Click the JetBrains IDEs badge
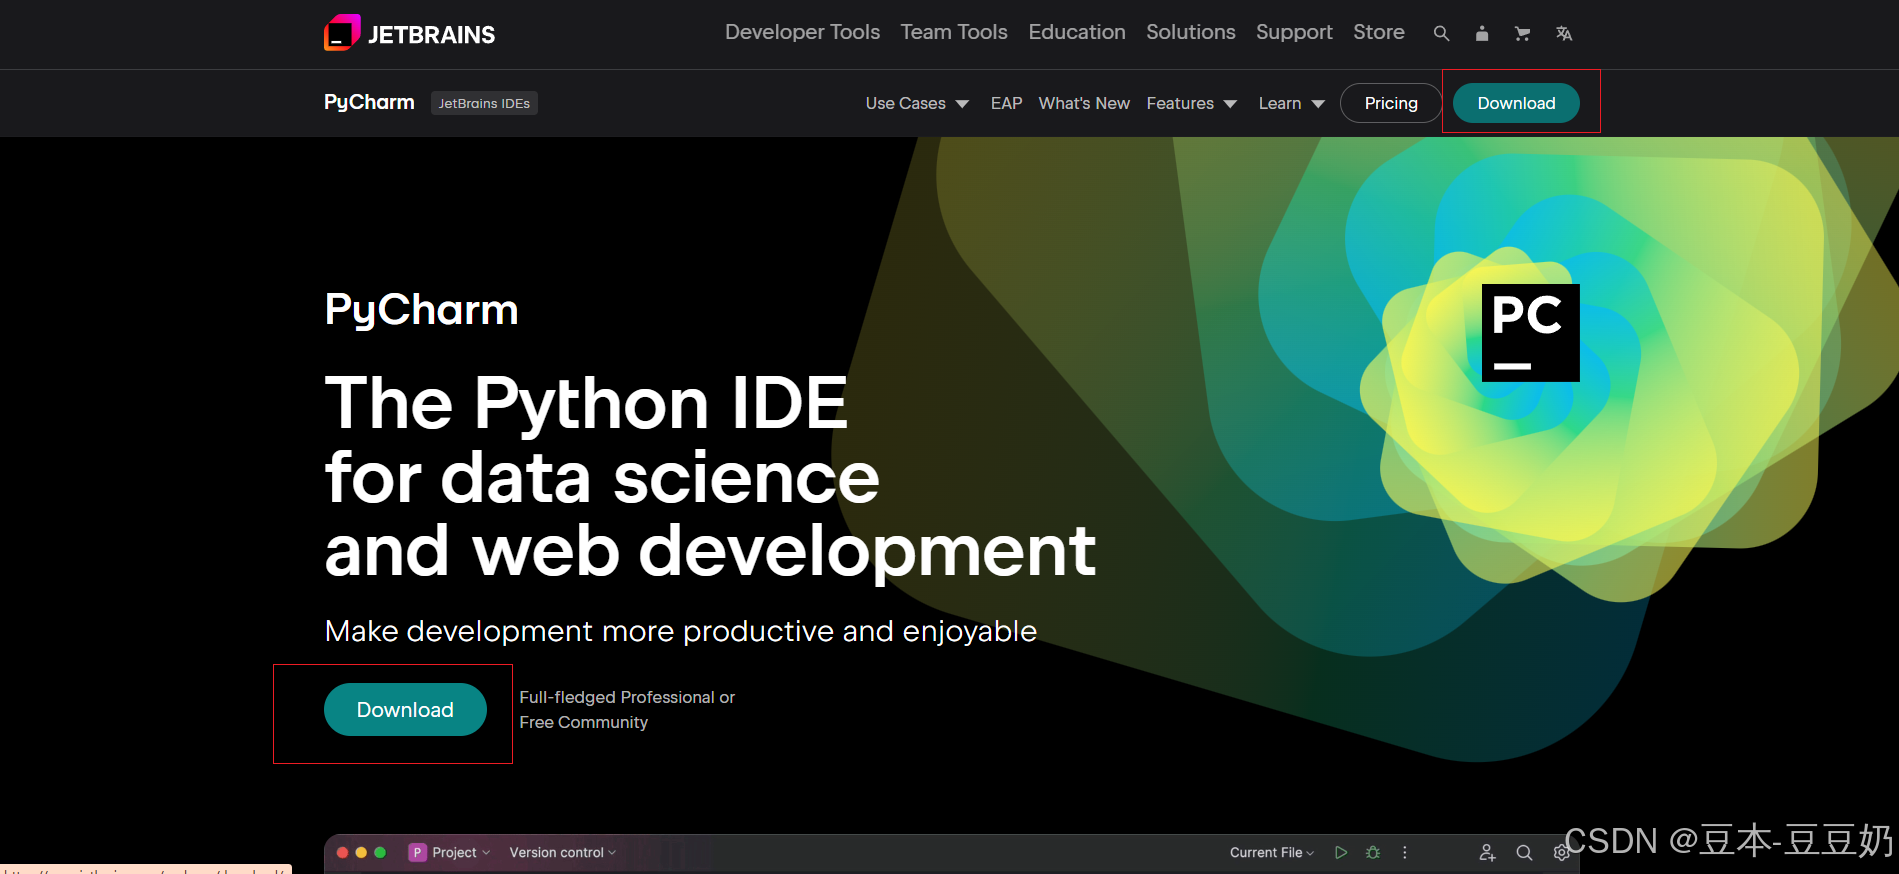This screenshot has height=874, width=1899. click(484, 103)
